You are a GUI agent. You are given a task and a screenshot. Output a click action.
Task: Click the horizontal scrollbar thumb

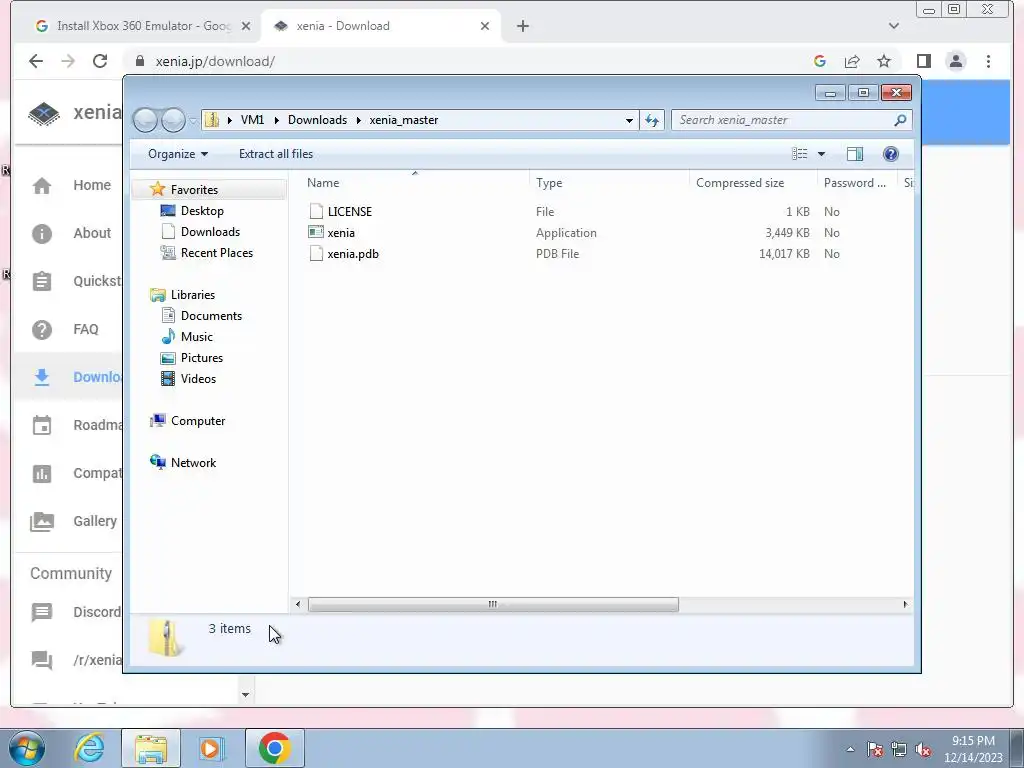pyautogui.click(x=493, y=604)
